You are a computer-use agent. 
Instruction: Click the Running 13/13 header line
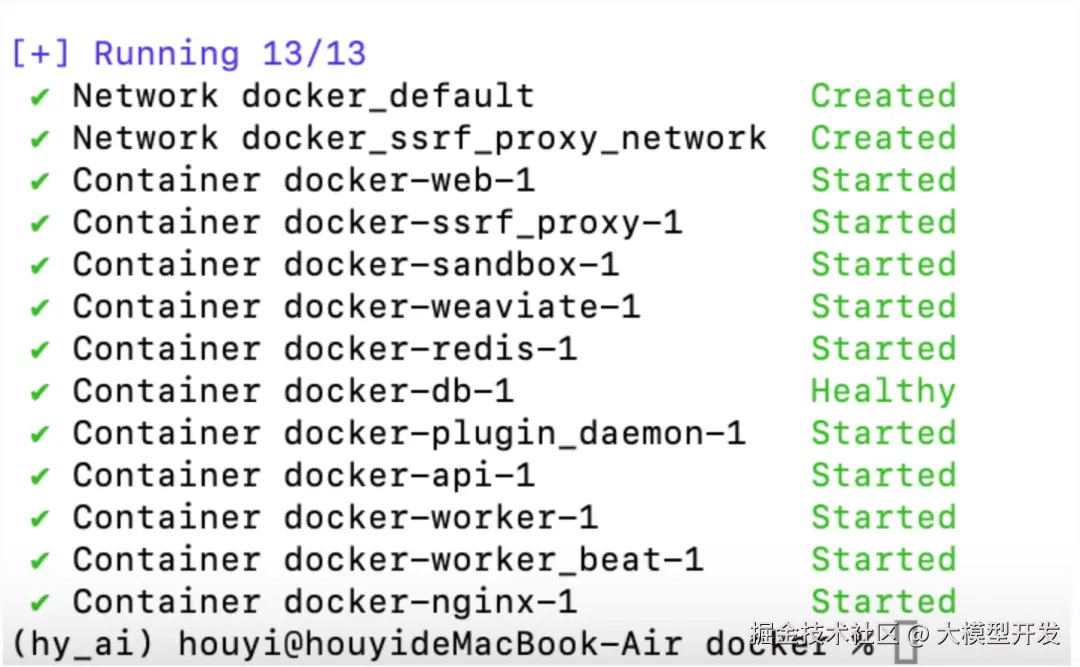click(188, 53)
